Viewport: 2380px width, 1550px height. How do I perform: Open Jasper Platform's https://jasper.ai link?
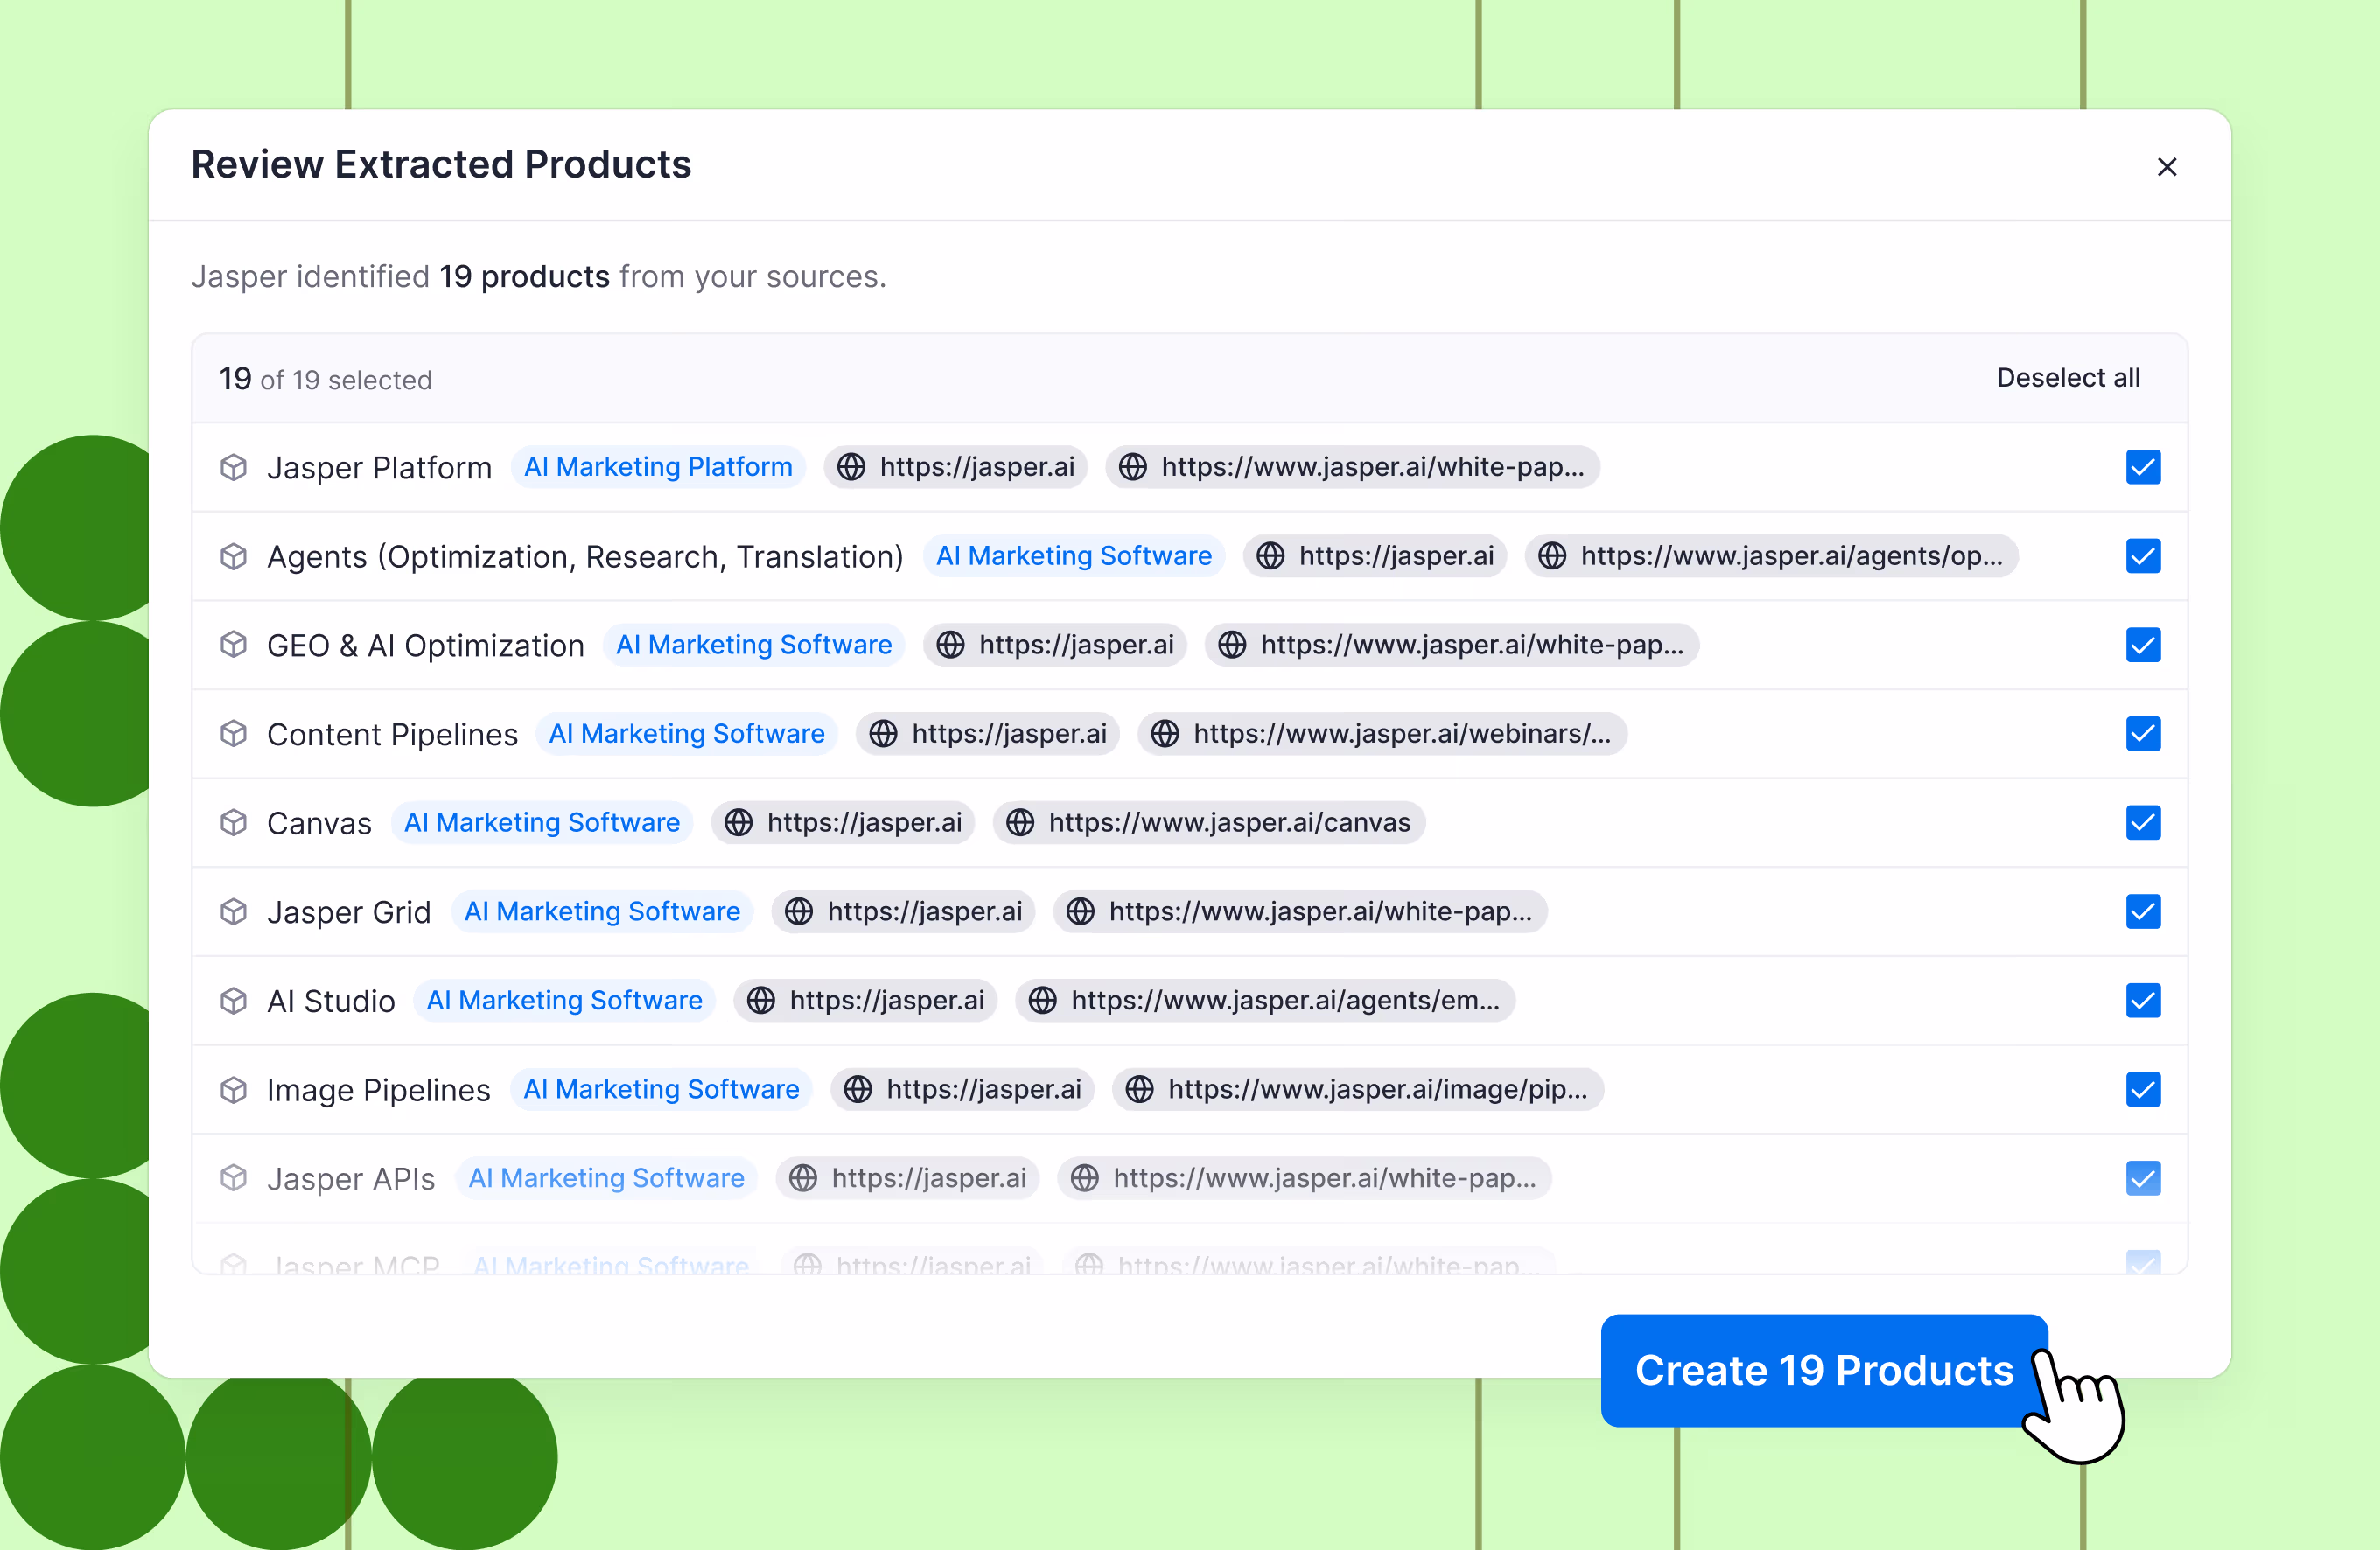click(x=955, y=467)
